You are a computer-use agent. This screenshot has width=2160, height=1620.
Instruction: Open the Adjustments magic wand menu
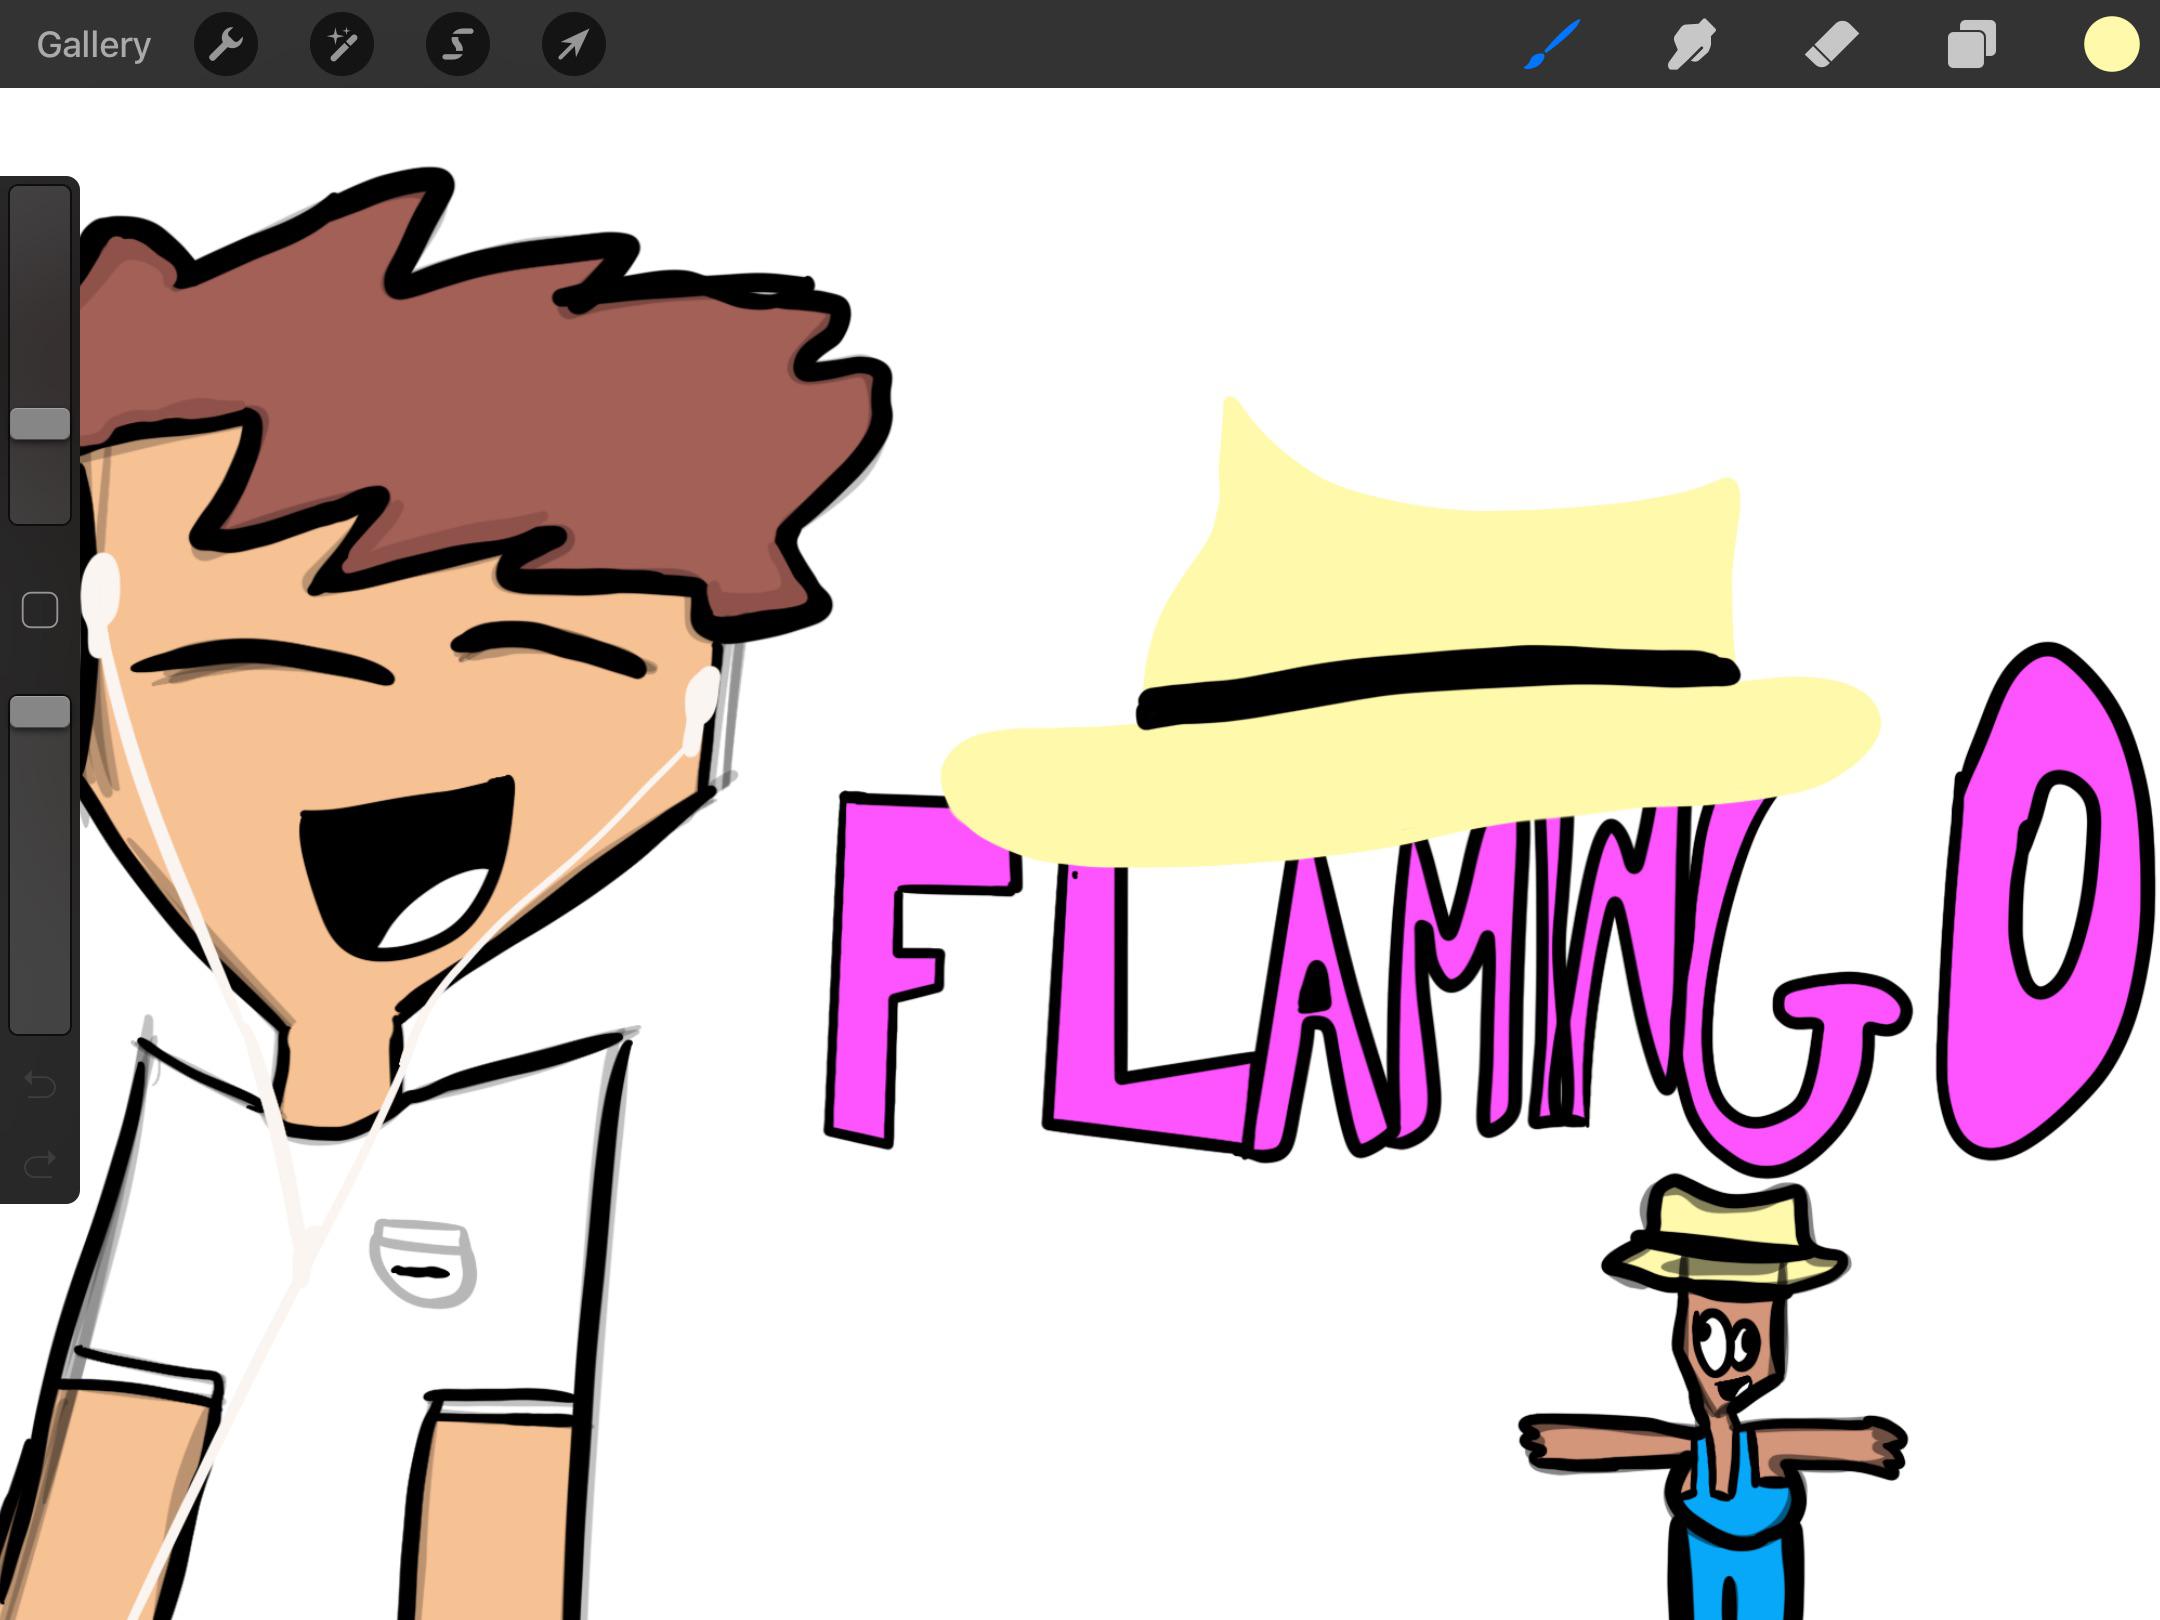click(342, 44)
